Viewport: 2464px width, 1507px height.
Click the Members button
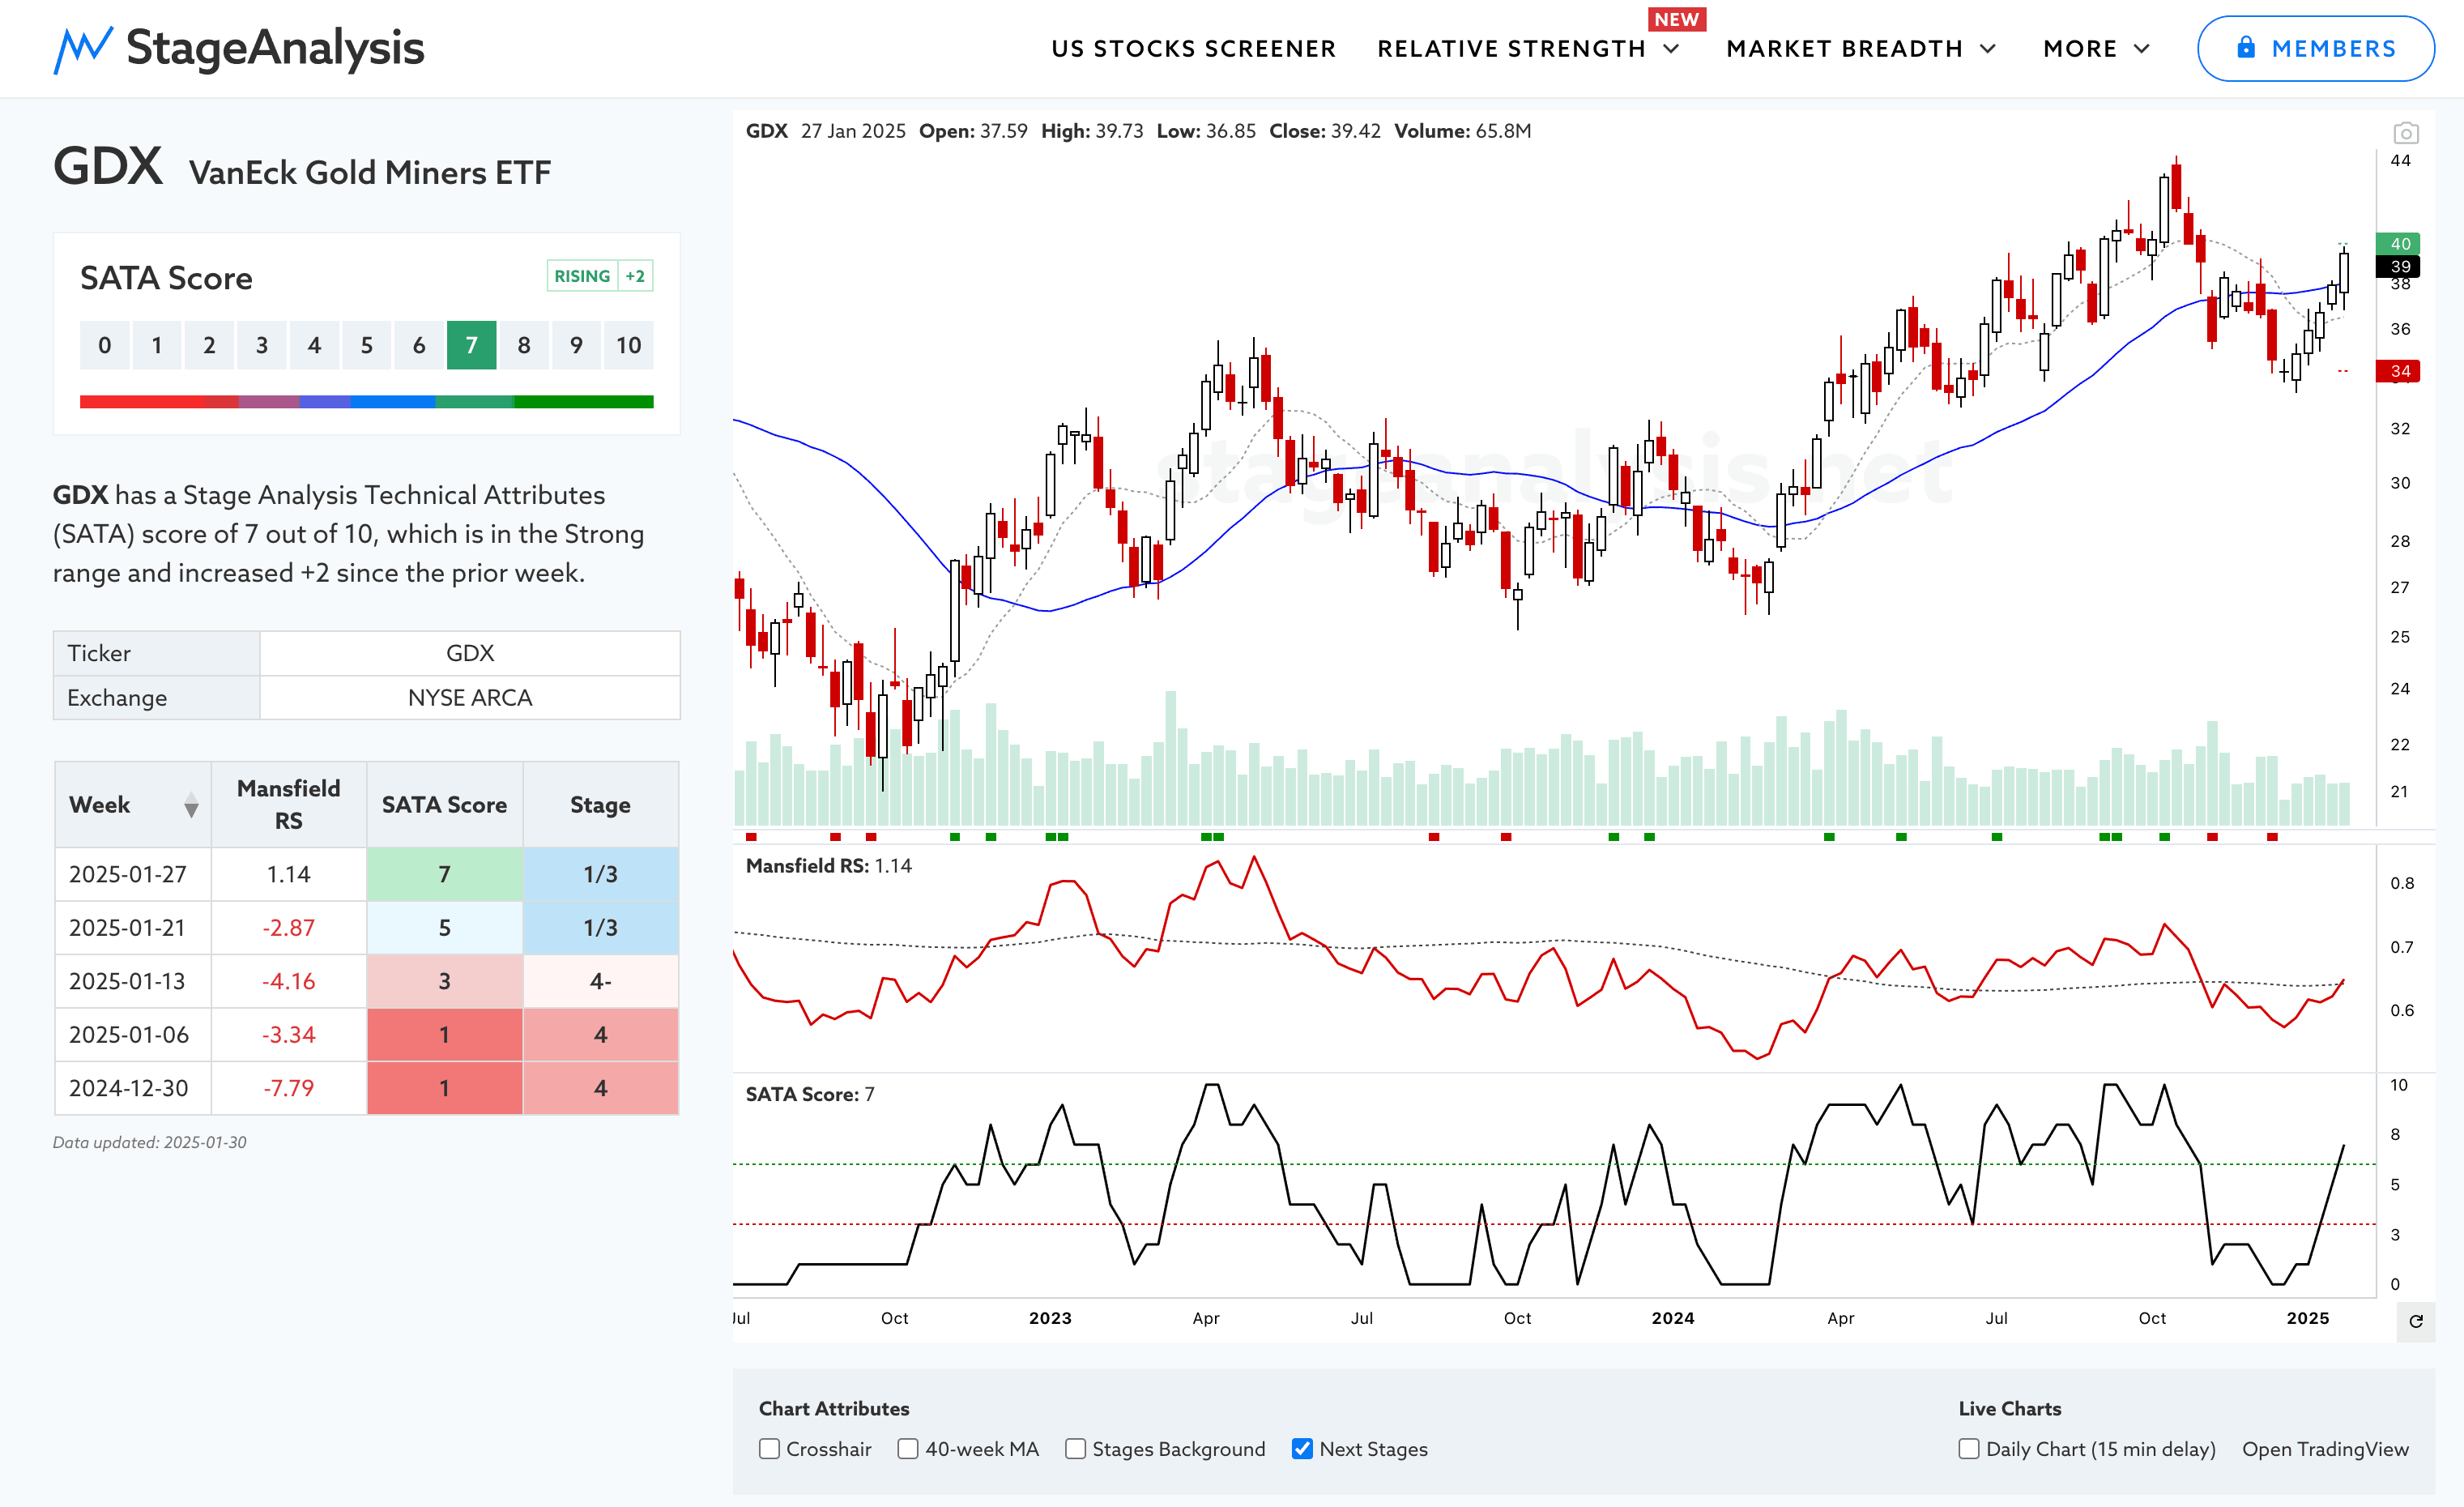(x=2315, y=48)
